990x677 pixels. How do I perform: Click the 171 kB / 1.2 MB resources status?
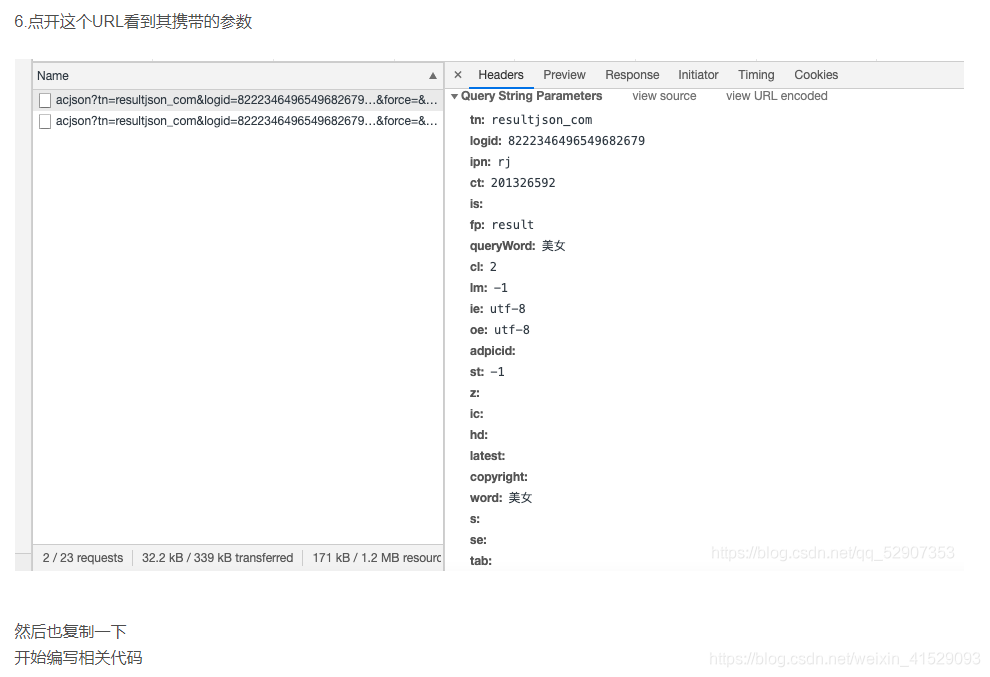click(x=377, y=558)
